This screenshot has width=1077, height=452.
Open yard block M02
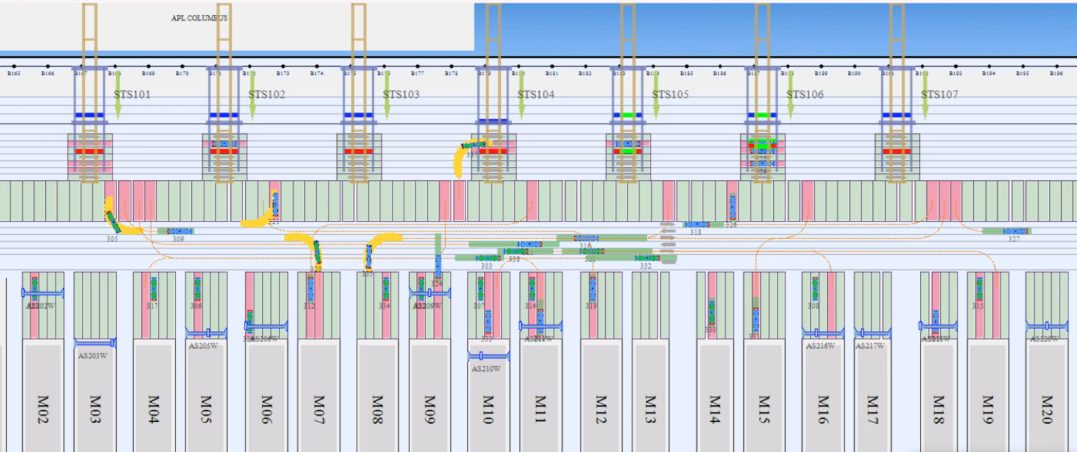coord(42,395)
